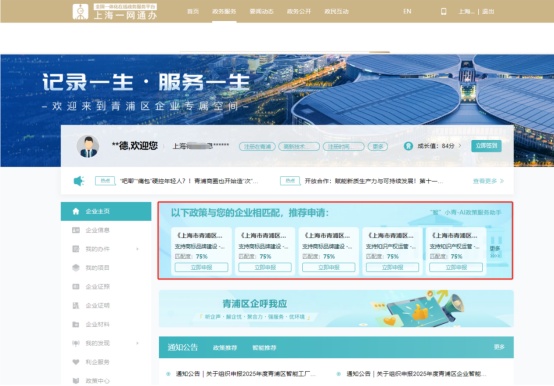
Task: Expand the 我的办件 sidebar submenu arrow
Action: (137, 249)
